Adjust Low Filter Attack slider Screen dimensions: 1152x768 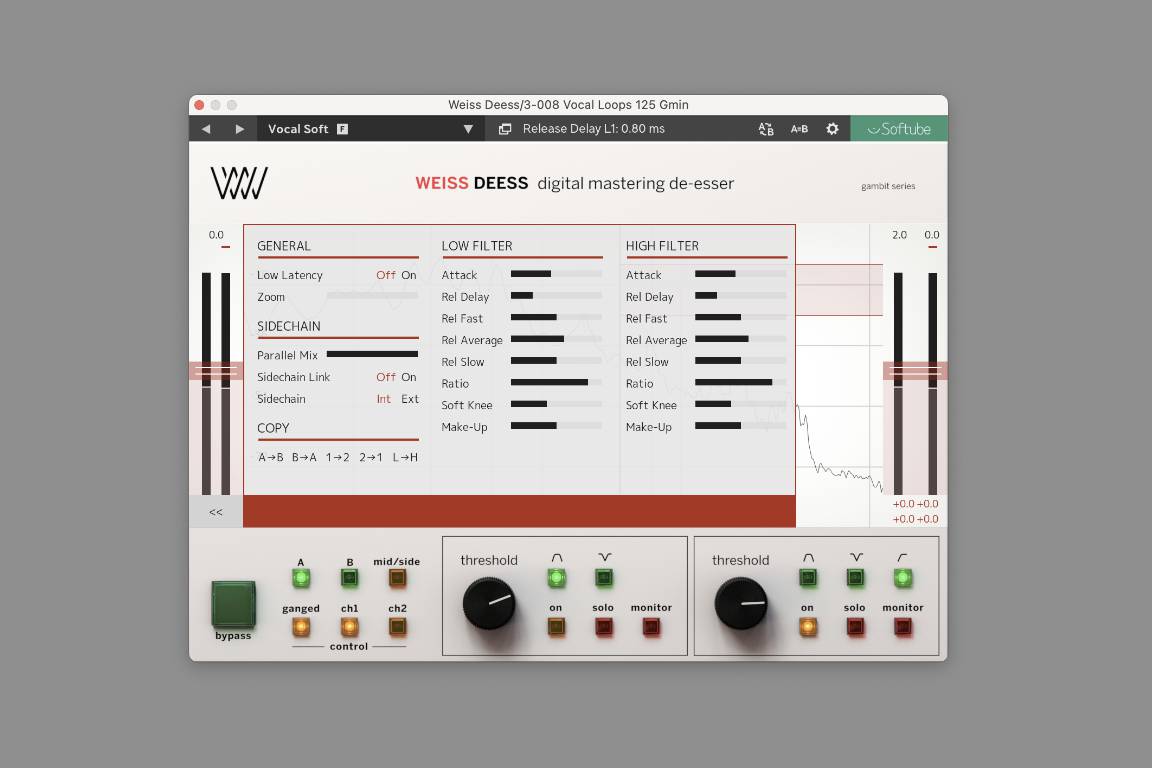(x=556, y=274)
